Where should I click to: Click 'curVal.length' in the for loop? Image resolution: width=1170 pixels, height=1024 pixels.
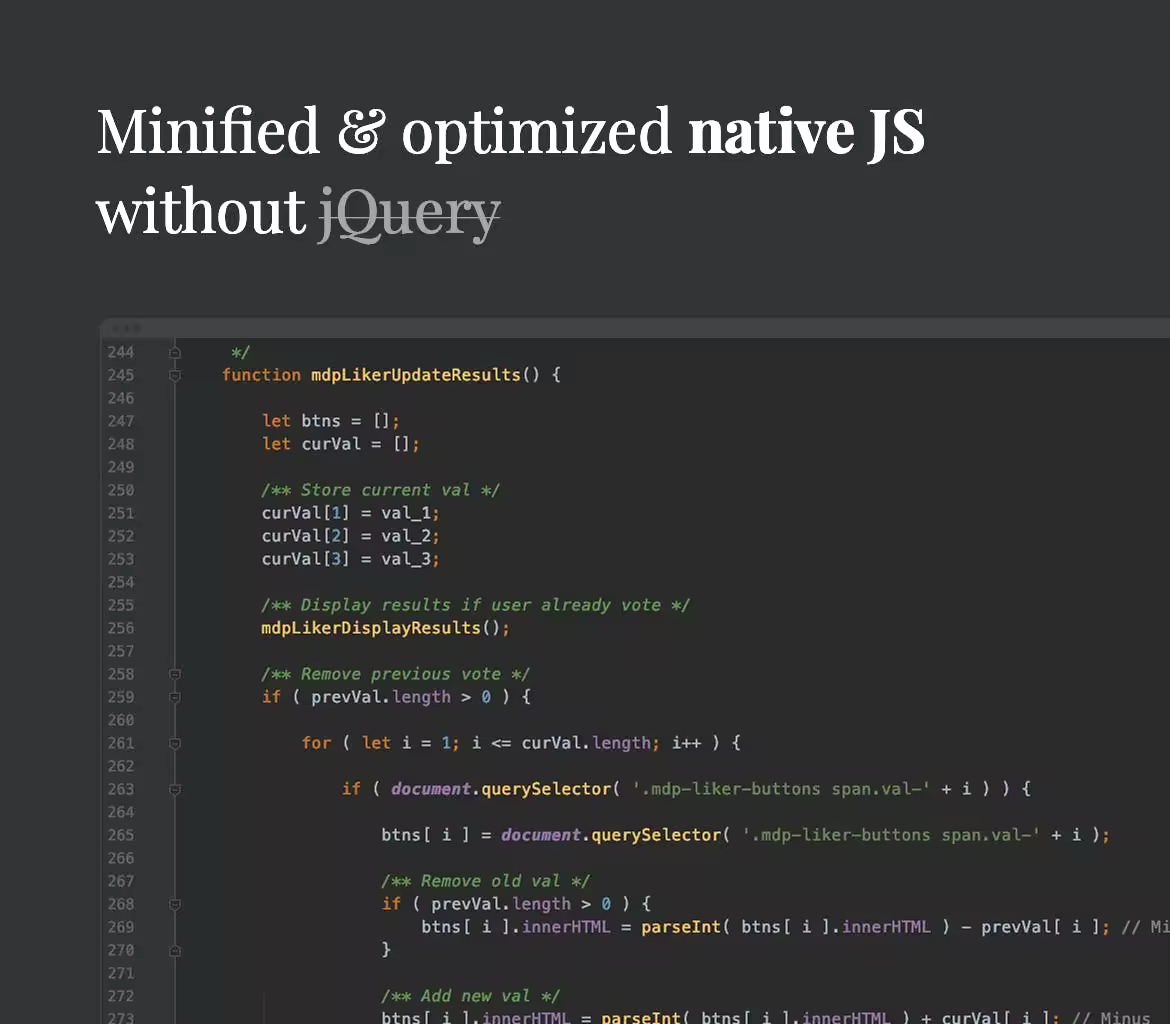tap(586, 743)
